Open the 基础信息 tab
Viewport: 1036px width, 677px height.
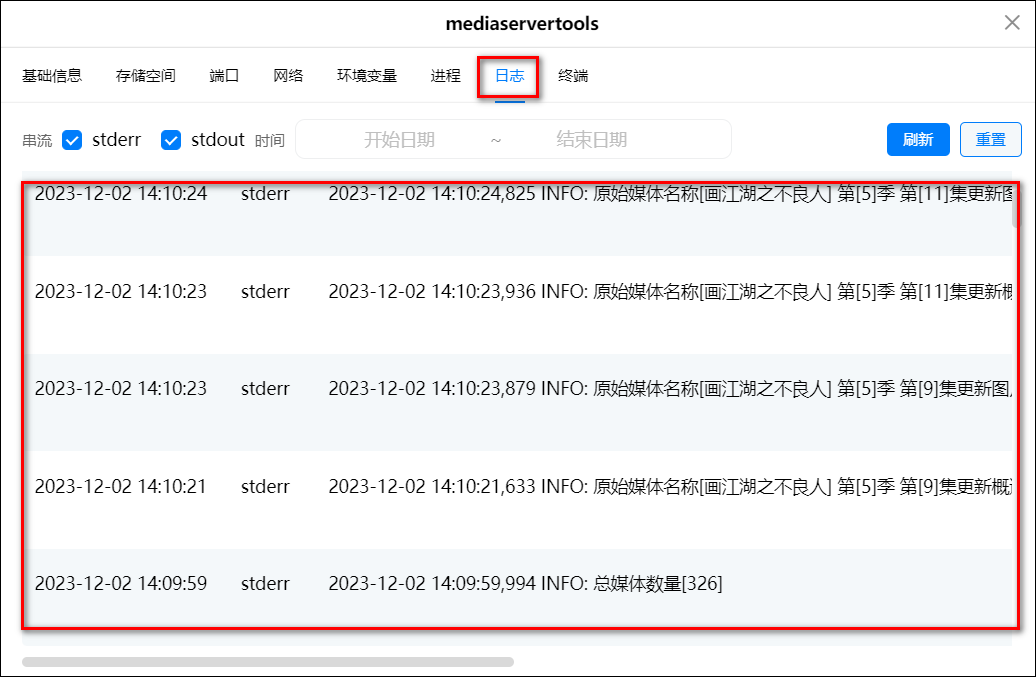click(52, 76)
